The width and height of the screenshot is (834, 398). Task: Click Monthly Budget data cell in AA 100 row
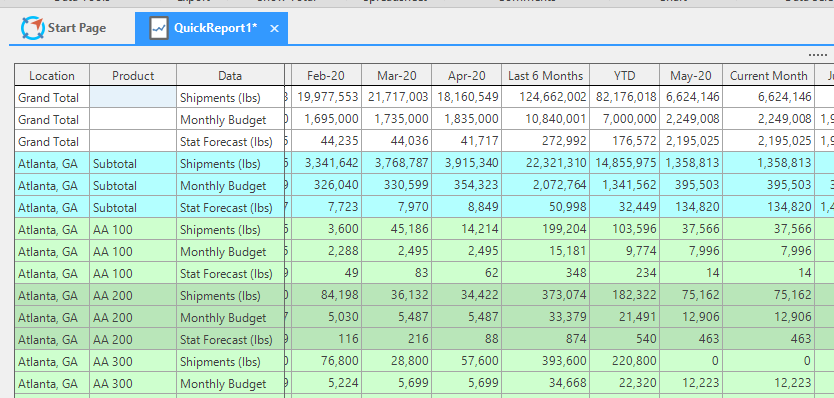[x=230, y=251]
